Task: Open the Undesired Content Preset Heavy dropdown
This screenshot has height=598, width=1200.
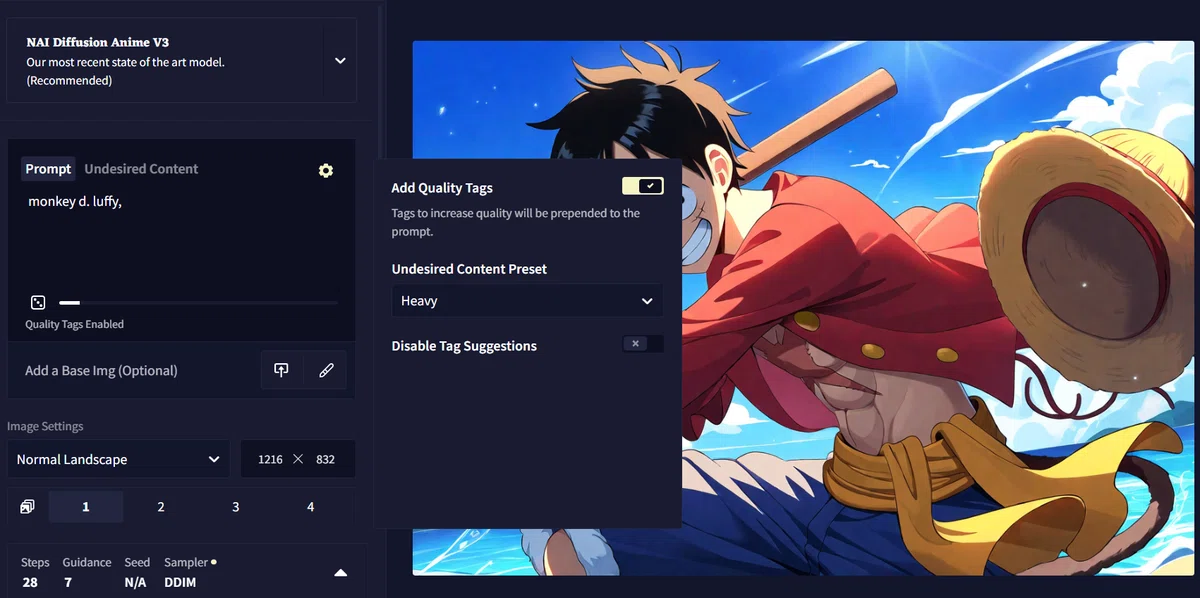Action: pyautogui.click(x=527, y=300)
